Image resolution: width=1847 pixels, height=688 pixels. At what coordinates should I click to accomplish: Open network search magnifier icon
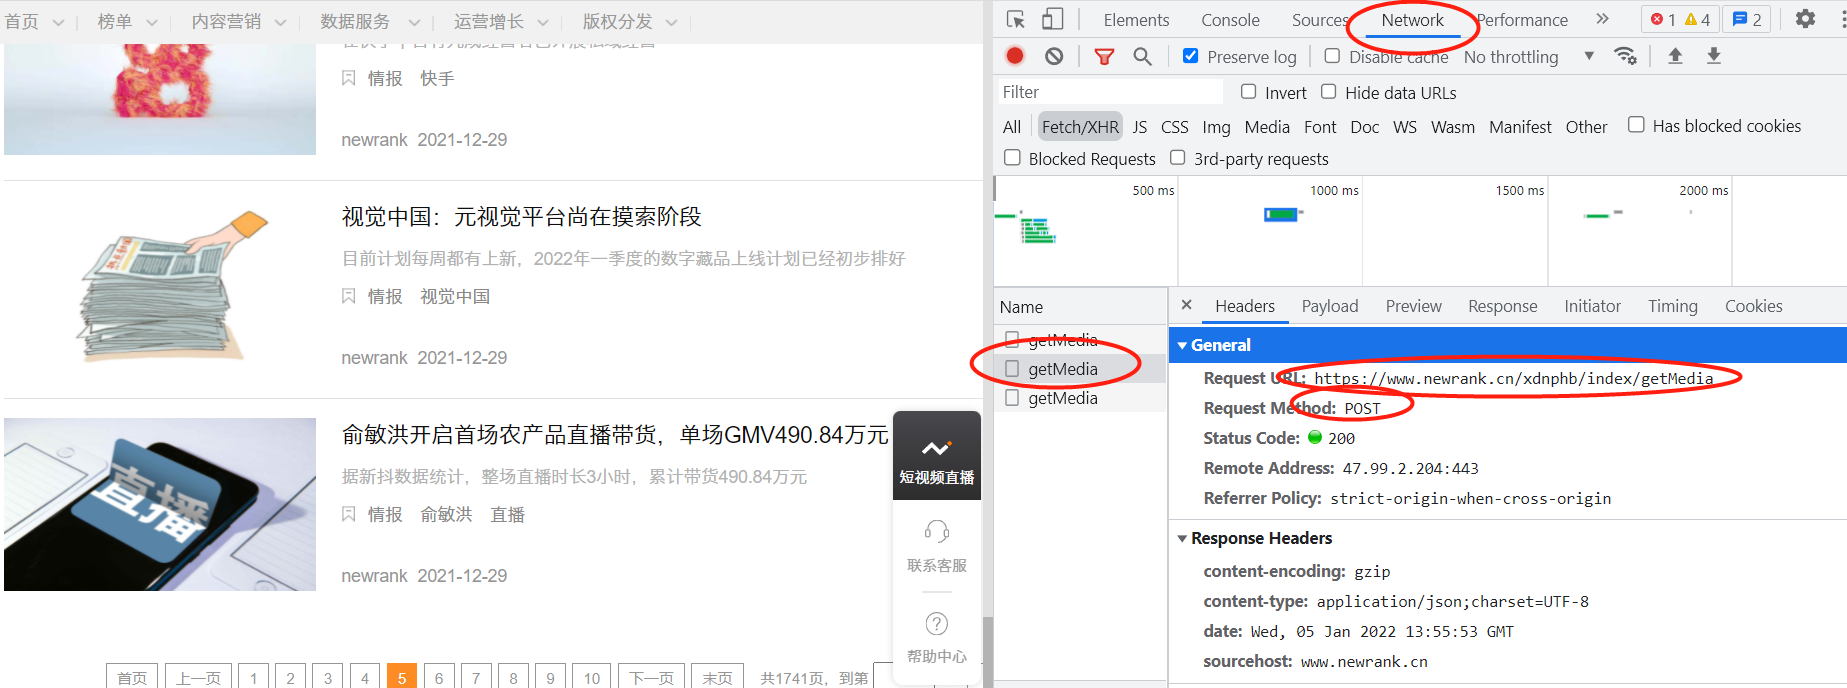pyautogui.click(x=1142, y=56)
